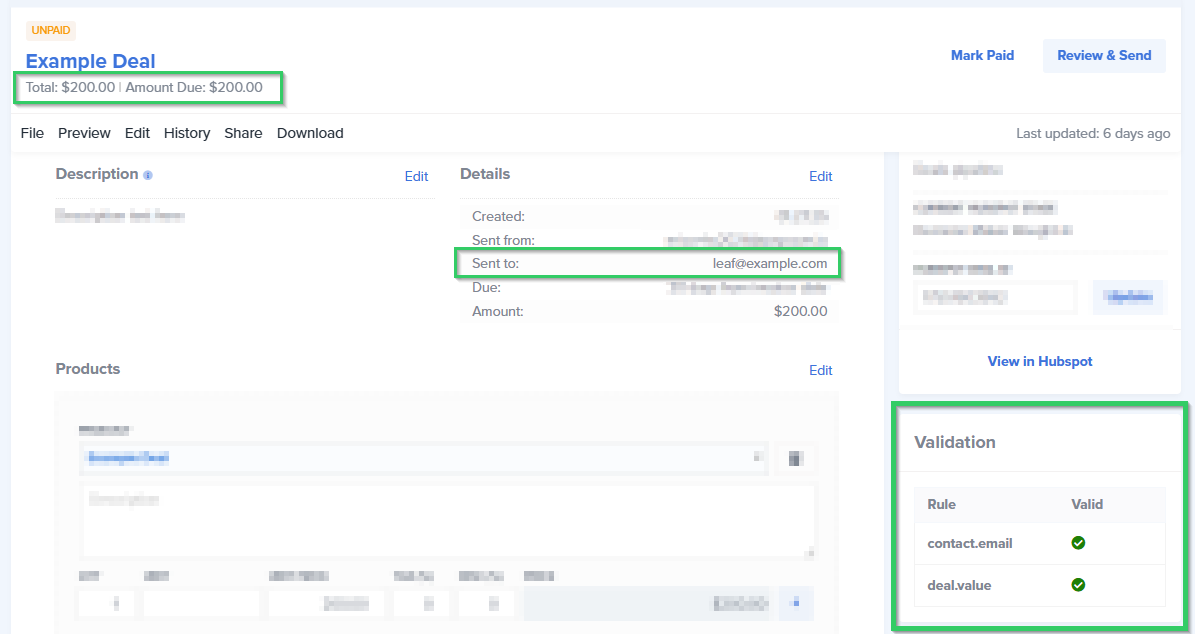Screen dimensions: 1195x634
Task: Click the info icon beside Description
Action: 148,174
